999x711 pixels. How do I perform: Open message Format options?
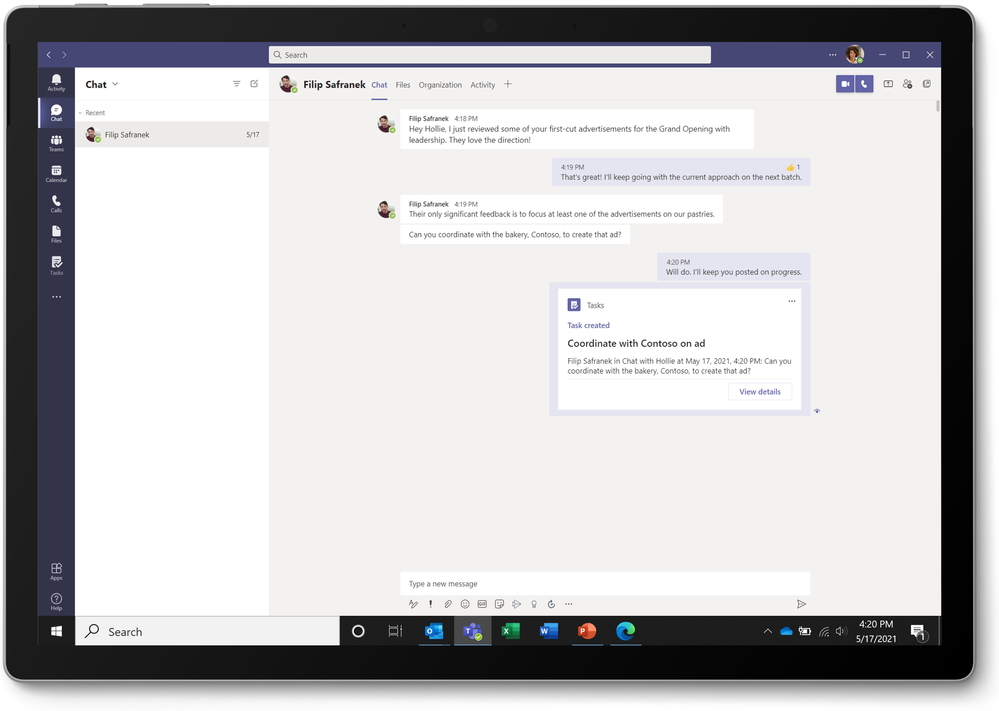[413, 604]
